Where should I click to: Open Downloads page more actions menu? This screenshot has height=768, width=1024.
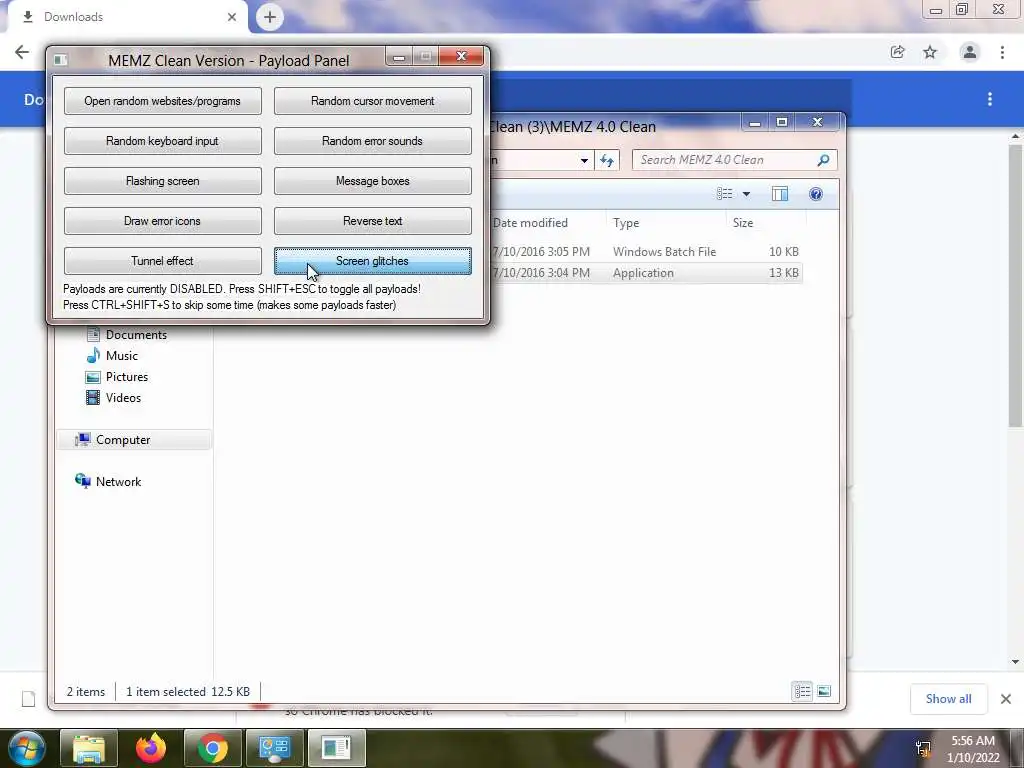[x=990, y=99]
